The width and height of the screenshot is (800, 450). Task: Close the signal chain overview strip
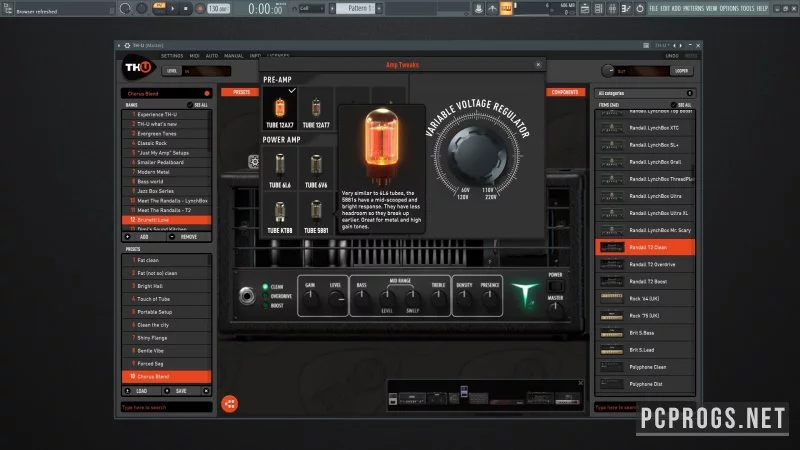(580, 383)
